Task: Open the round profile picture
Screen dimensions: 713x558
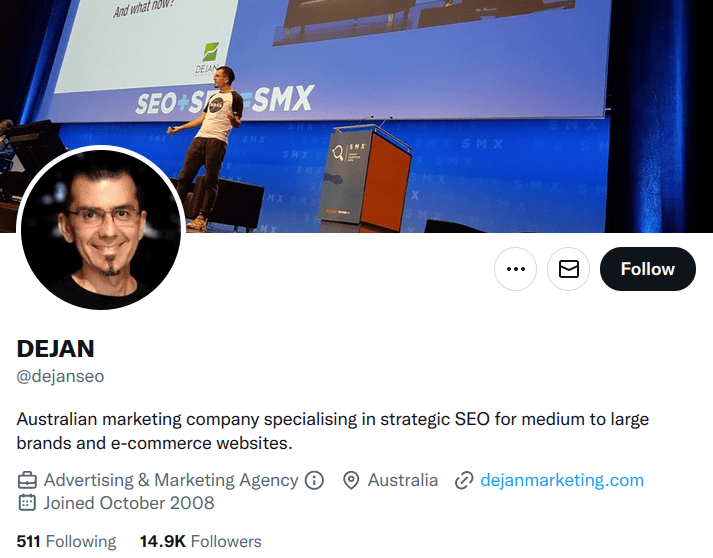Action: [101, 227]
